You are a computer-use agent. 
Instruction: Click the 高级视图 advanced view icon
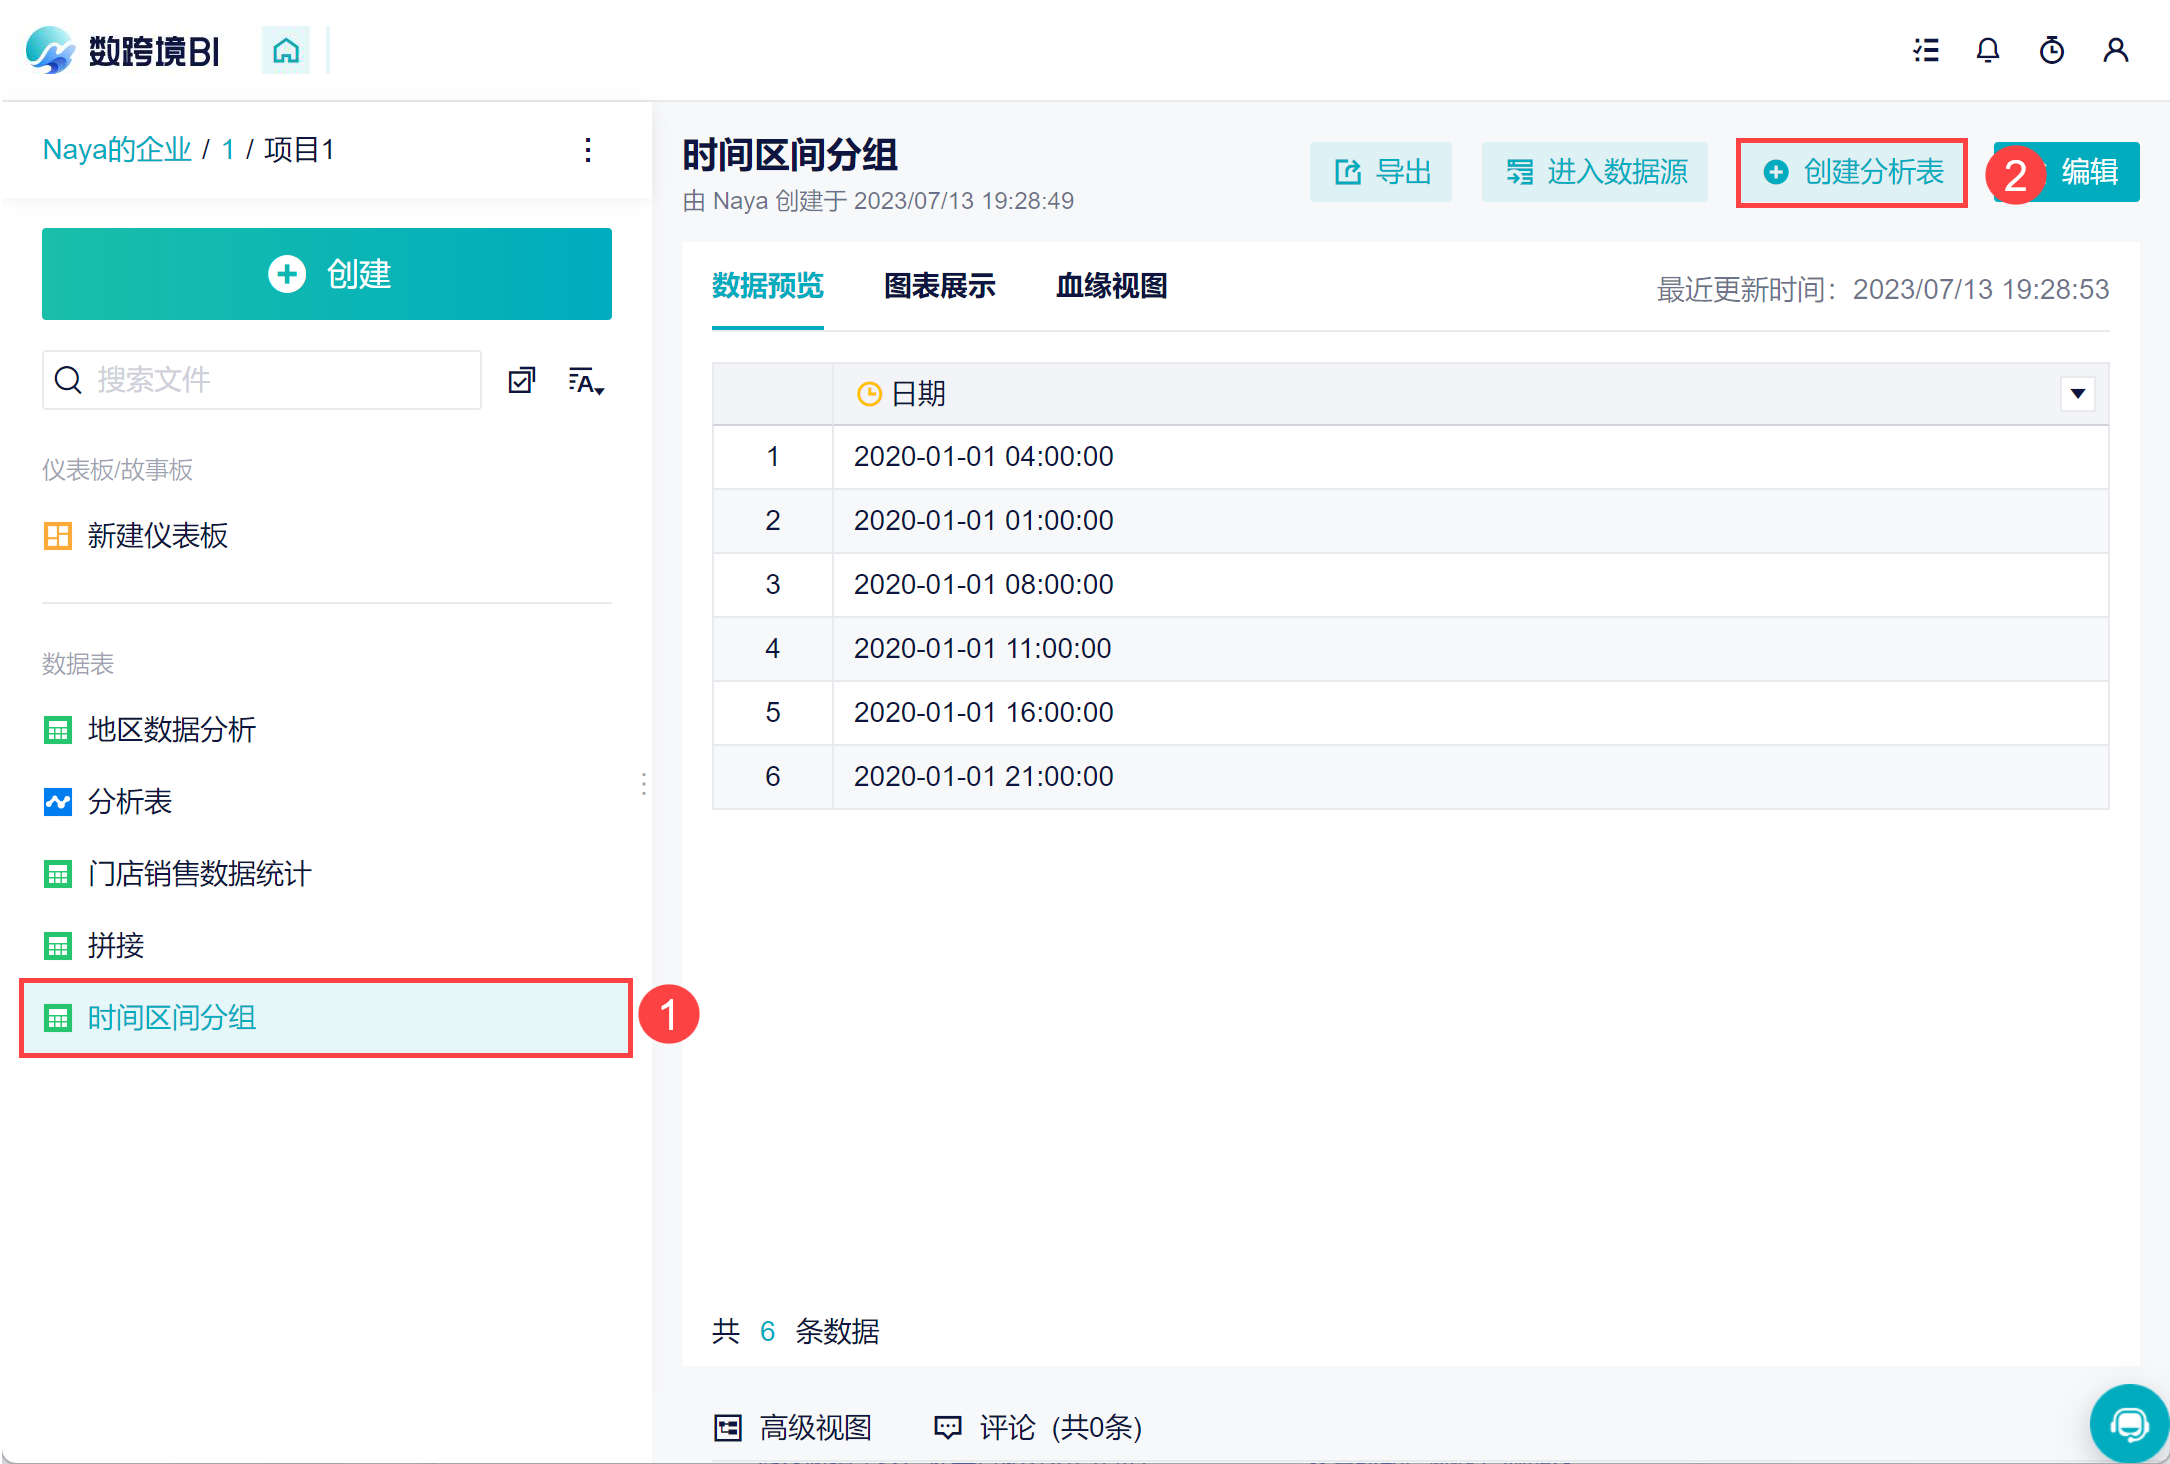[728, 1428]
